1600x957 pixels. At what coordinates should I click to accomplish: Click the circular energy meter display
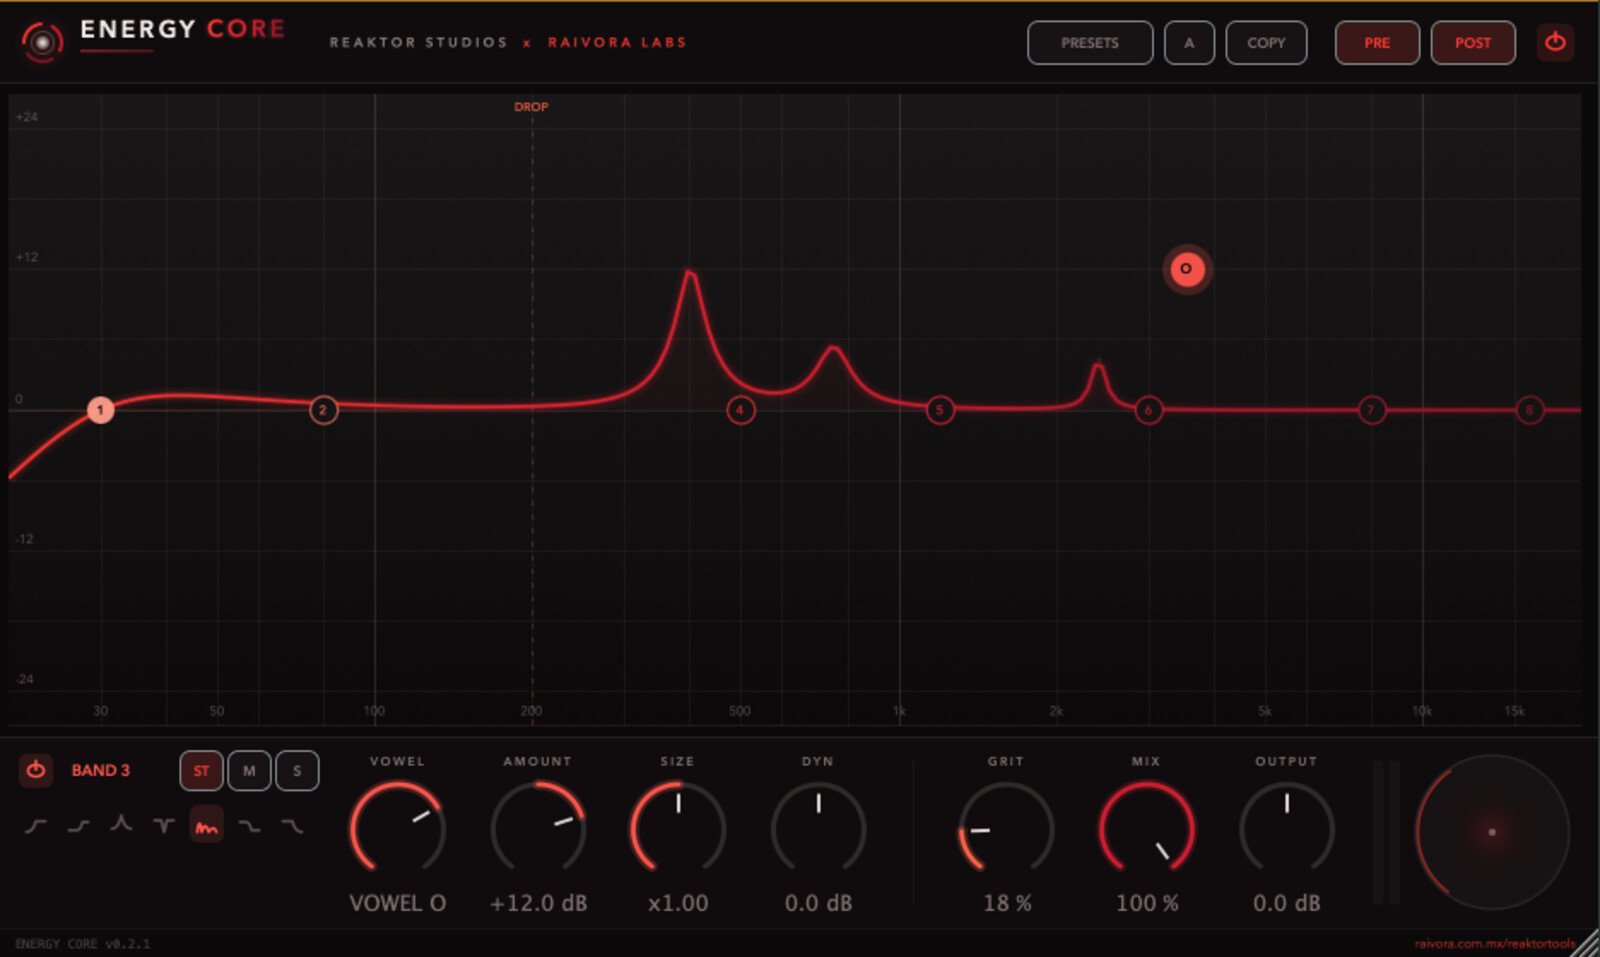[x=1492, y=832]
